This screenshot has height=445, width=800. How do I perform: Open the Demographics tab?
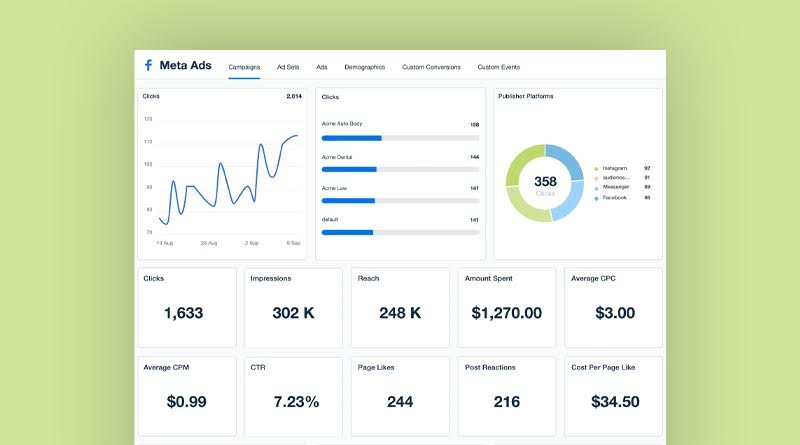(364, 67)
